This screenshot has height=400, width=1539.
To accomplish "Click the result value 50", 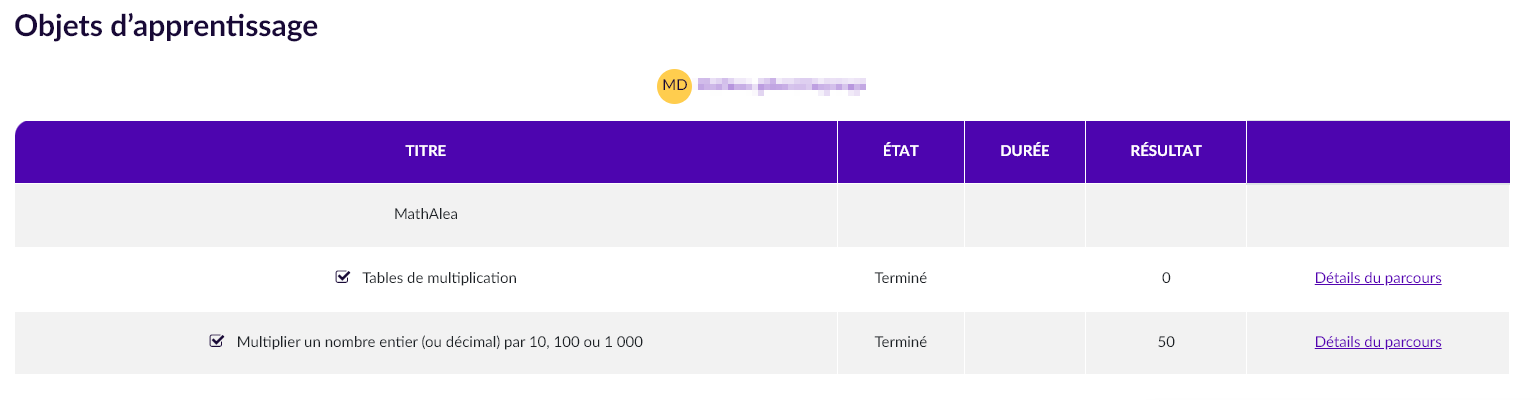I will coord(1166,342).
